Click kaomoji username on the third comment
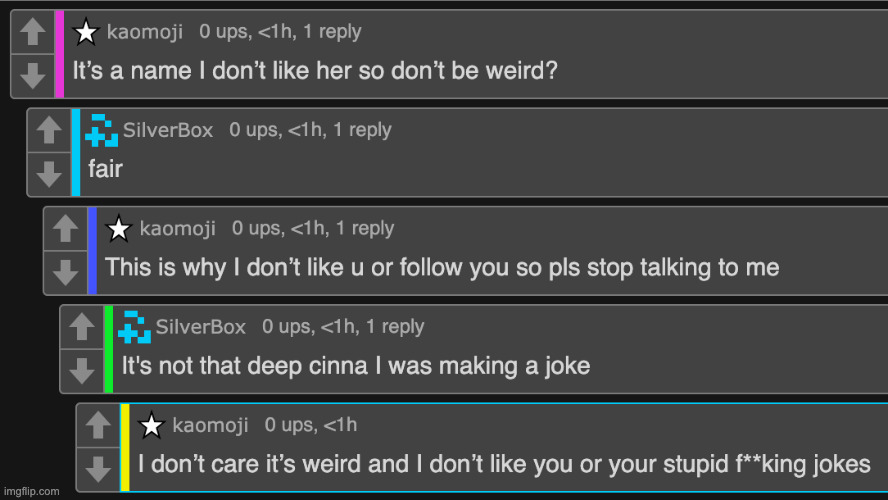Image resolution: width=888 pixels, height=500 pixels. coord(177,229)
